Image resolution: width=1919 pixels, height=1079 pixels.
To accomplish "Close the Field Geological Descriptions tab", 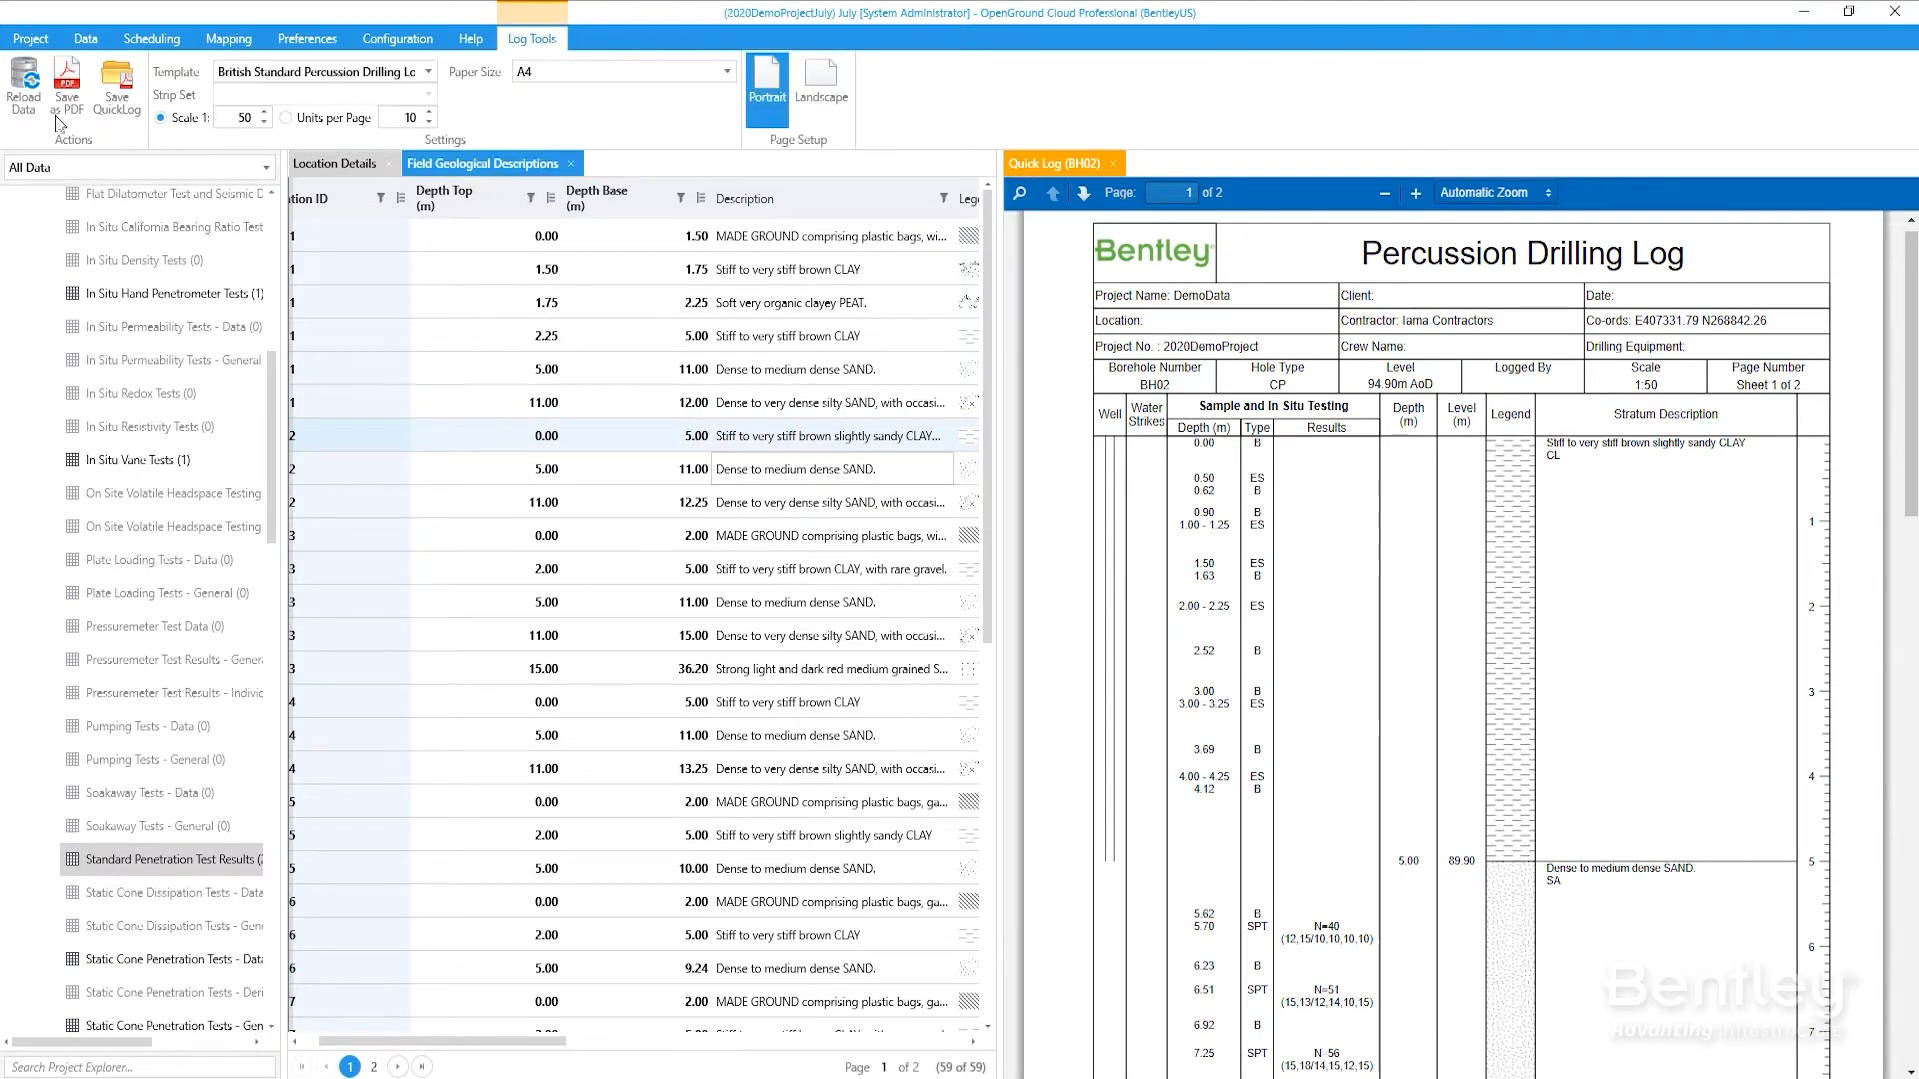I will [x=571, y=164].
